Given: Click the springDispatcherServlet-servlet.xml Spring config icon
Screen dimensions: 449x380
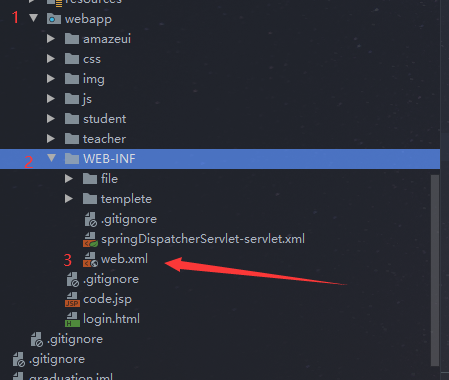Looking at the screenshot, I should click(x=90, y=240).
